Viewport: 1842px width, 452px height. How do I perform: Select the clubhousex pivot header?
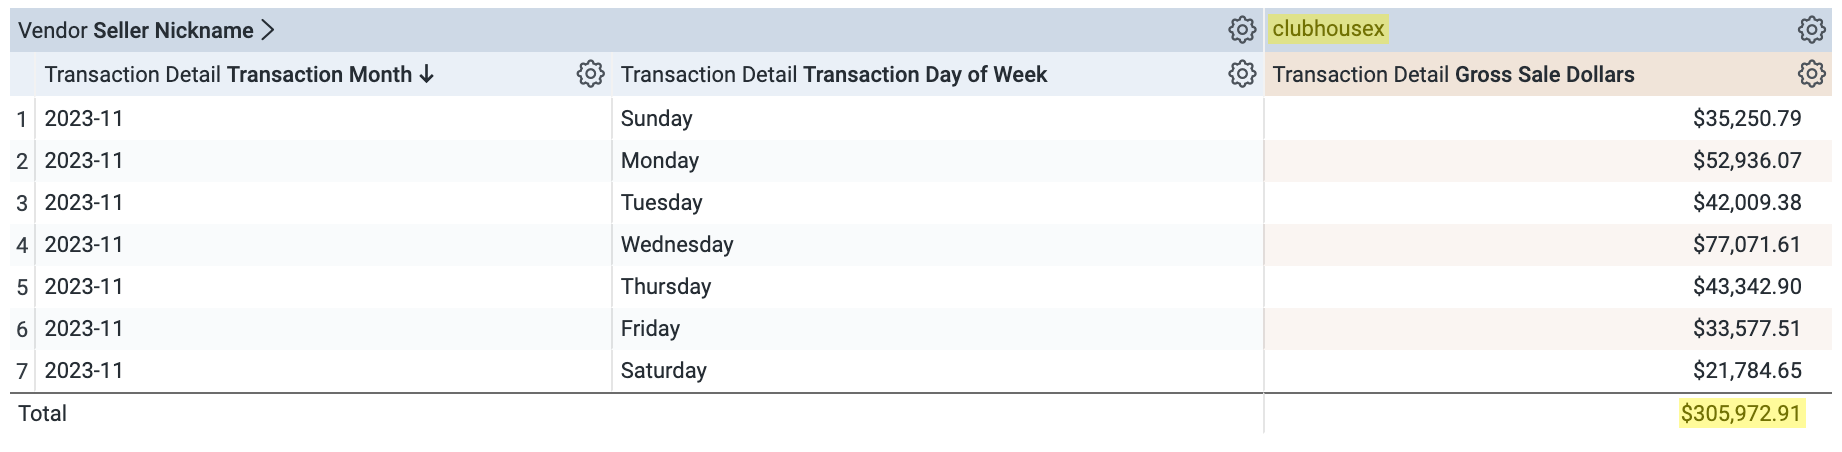[1328, 29]
